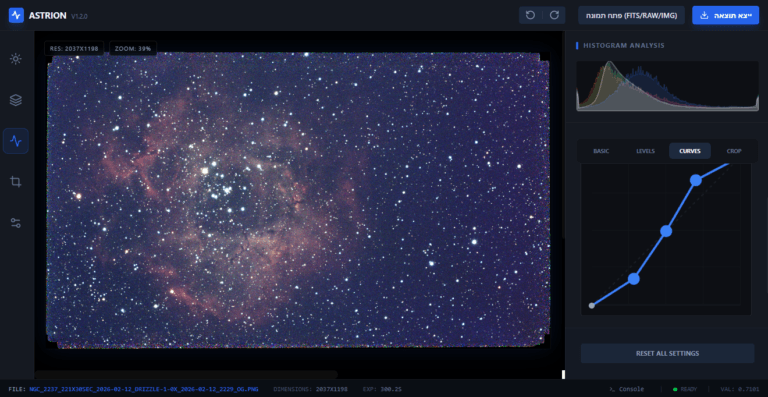Click the DIMENSIONS: 2037X1198 status text

click(x=311, y=389)
